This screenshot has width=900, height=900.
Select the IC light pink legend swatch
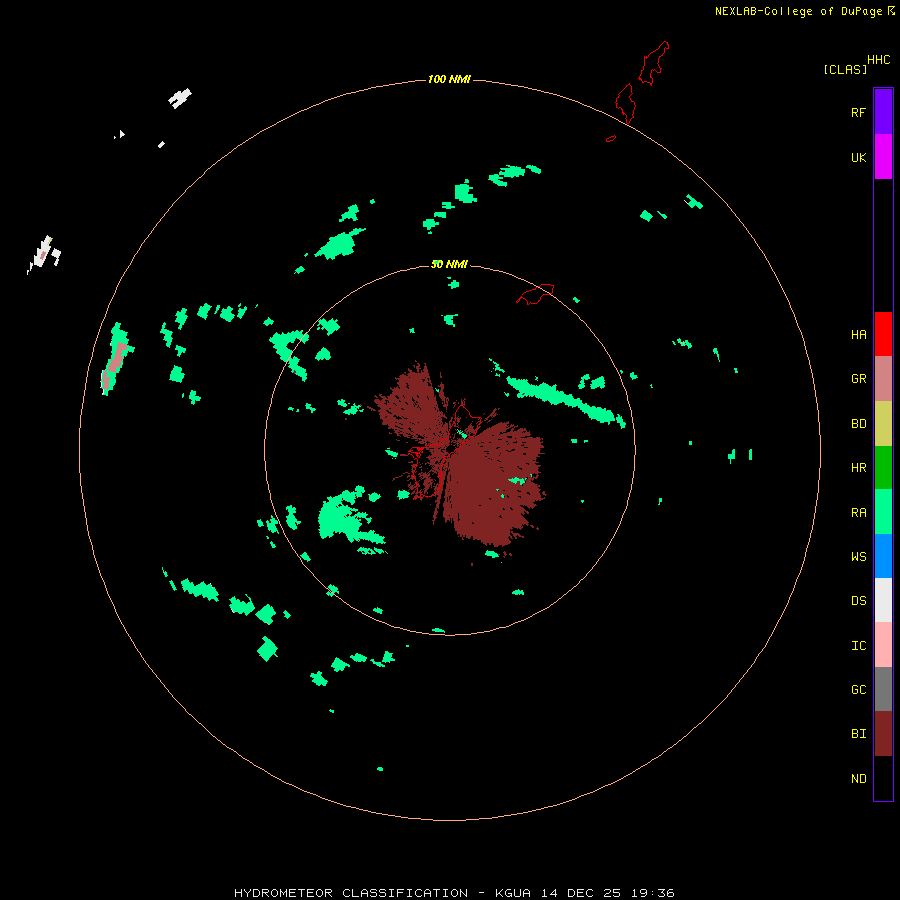click(x=883, y=645)
